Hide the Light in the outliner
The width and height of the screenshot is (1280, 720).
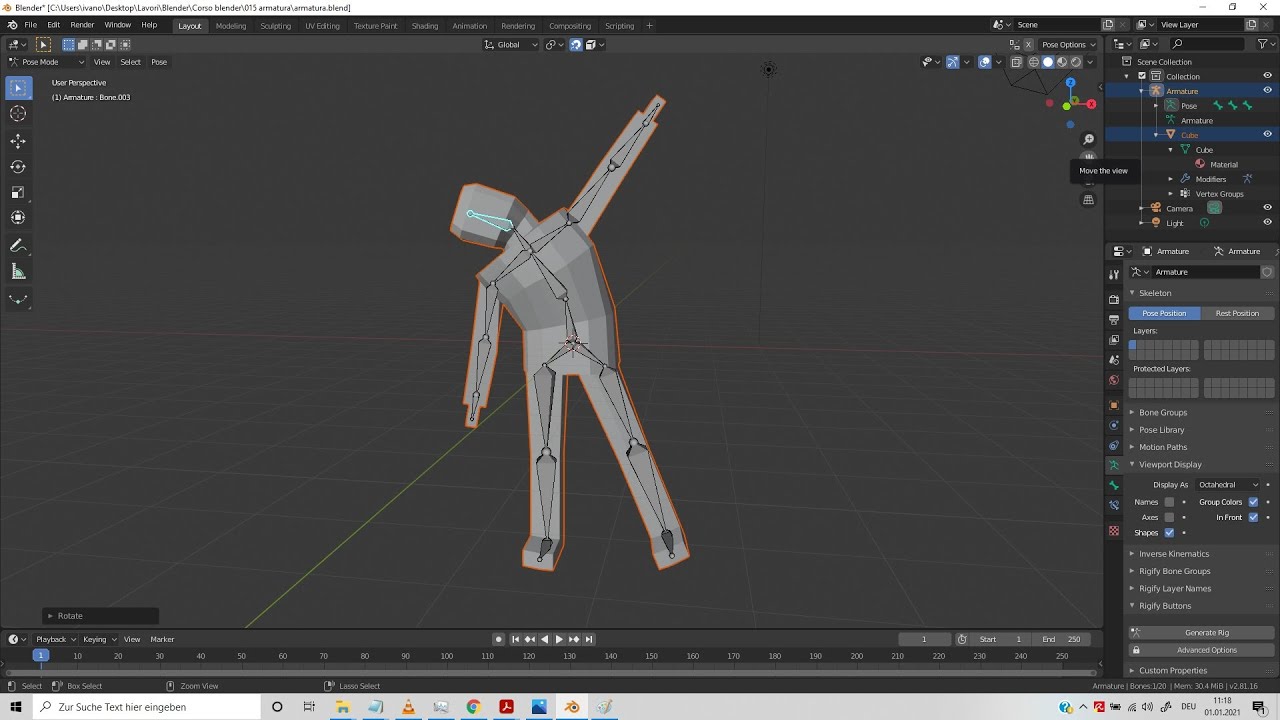tap(1267, 222)
